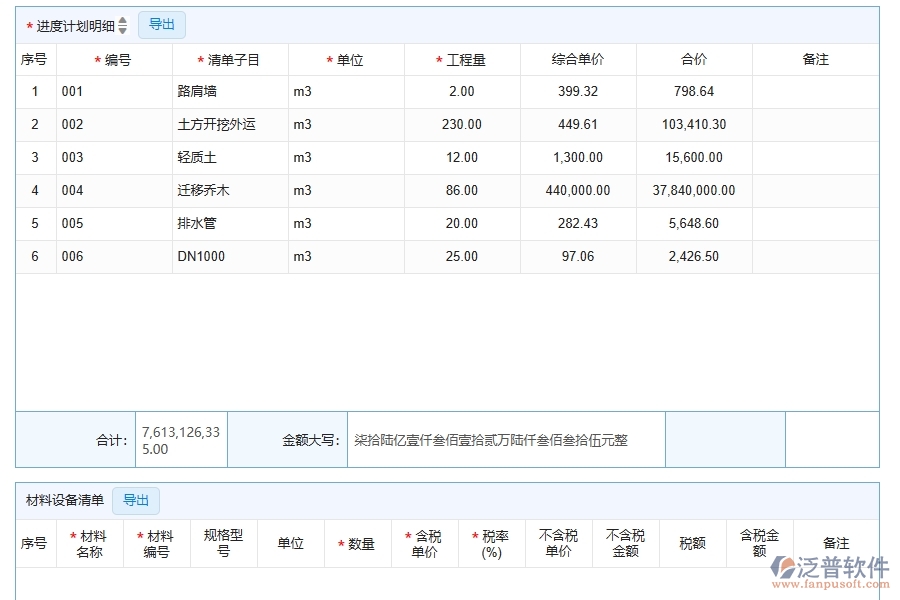900x600 pixels.
Task: Click the 导出 button for 进度计划明细
Action: [161, 24]
